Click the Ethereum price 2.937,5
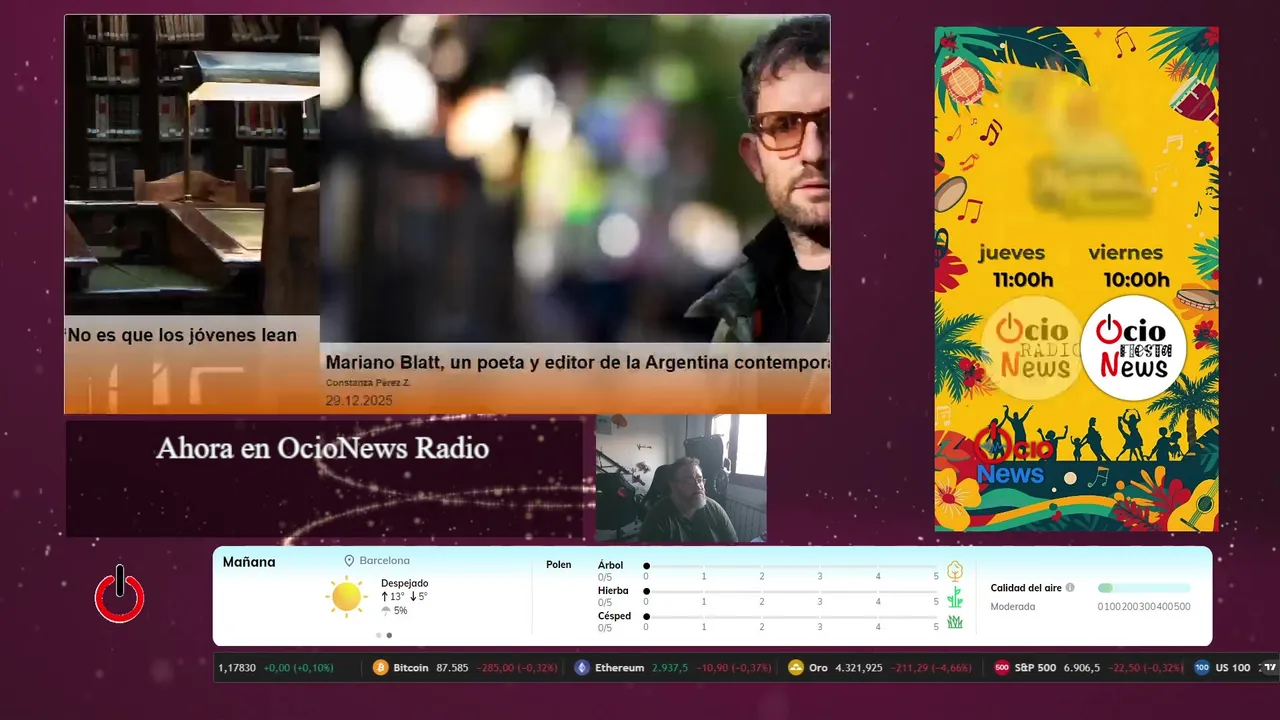This screenshot has width=1280, height=720. point(670,668)
